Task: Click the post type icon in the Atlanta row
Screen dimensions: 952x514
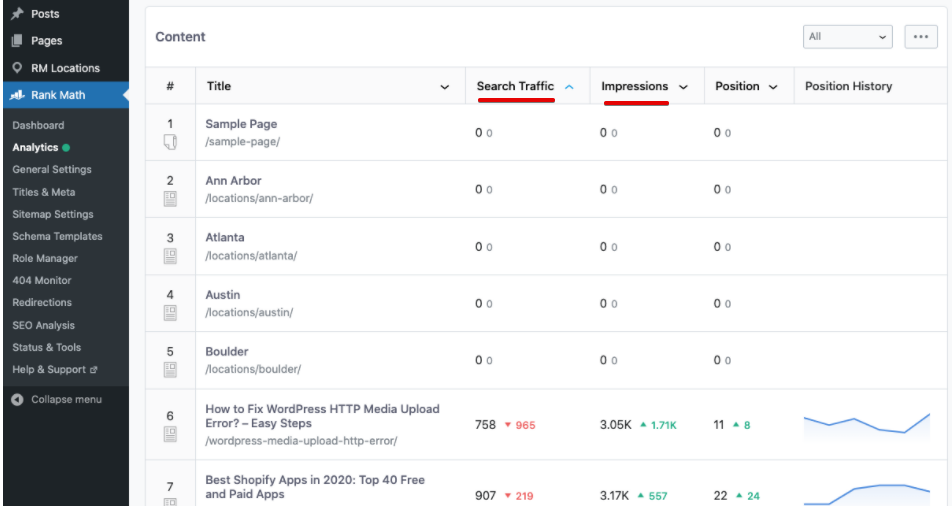Action: (x=170, y=256)
